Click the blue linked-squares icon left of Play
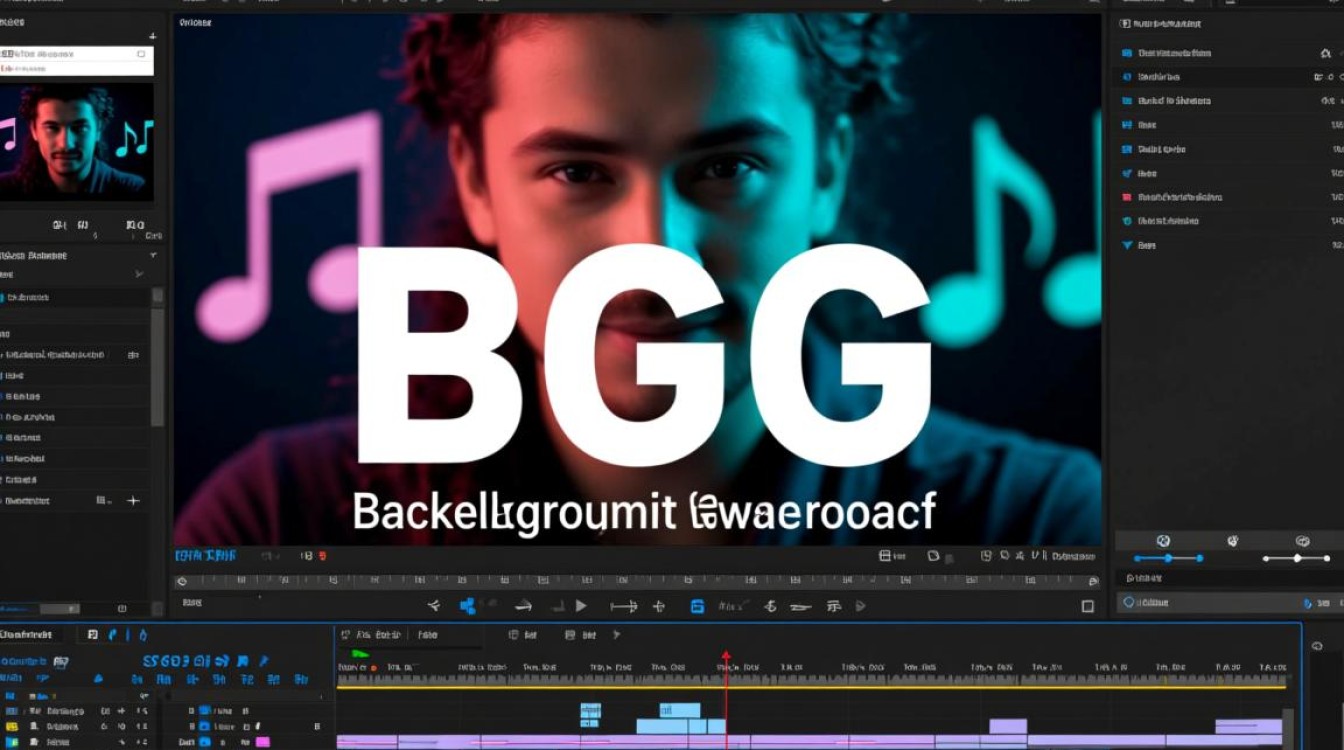 click(467, 606)
